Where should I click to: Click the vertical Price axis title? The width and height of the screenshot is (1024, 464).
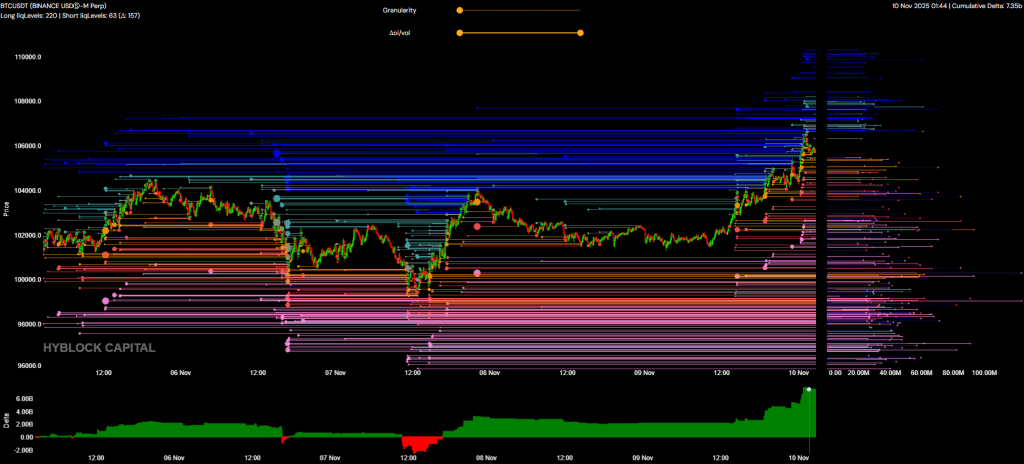click(6, 210)
